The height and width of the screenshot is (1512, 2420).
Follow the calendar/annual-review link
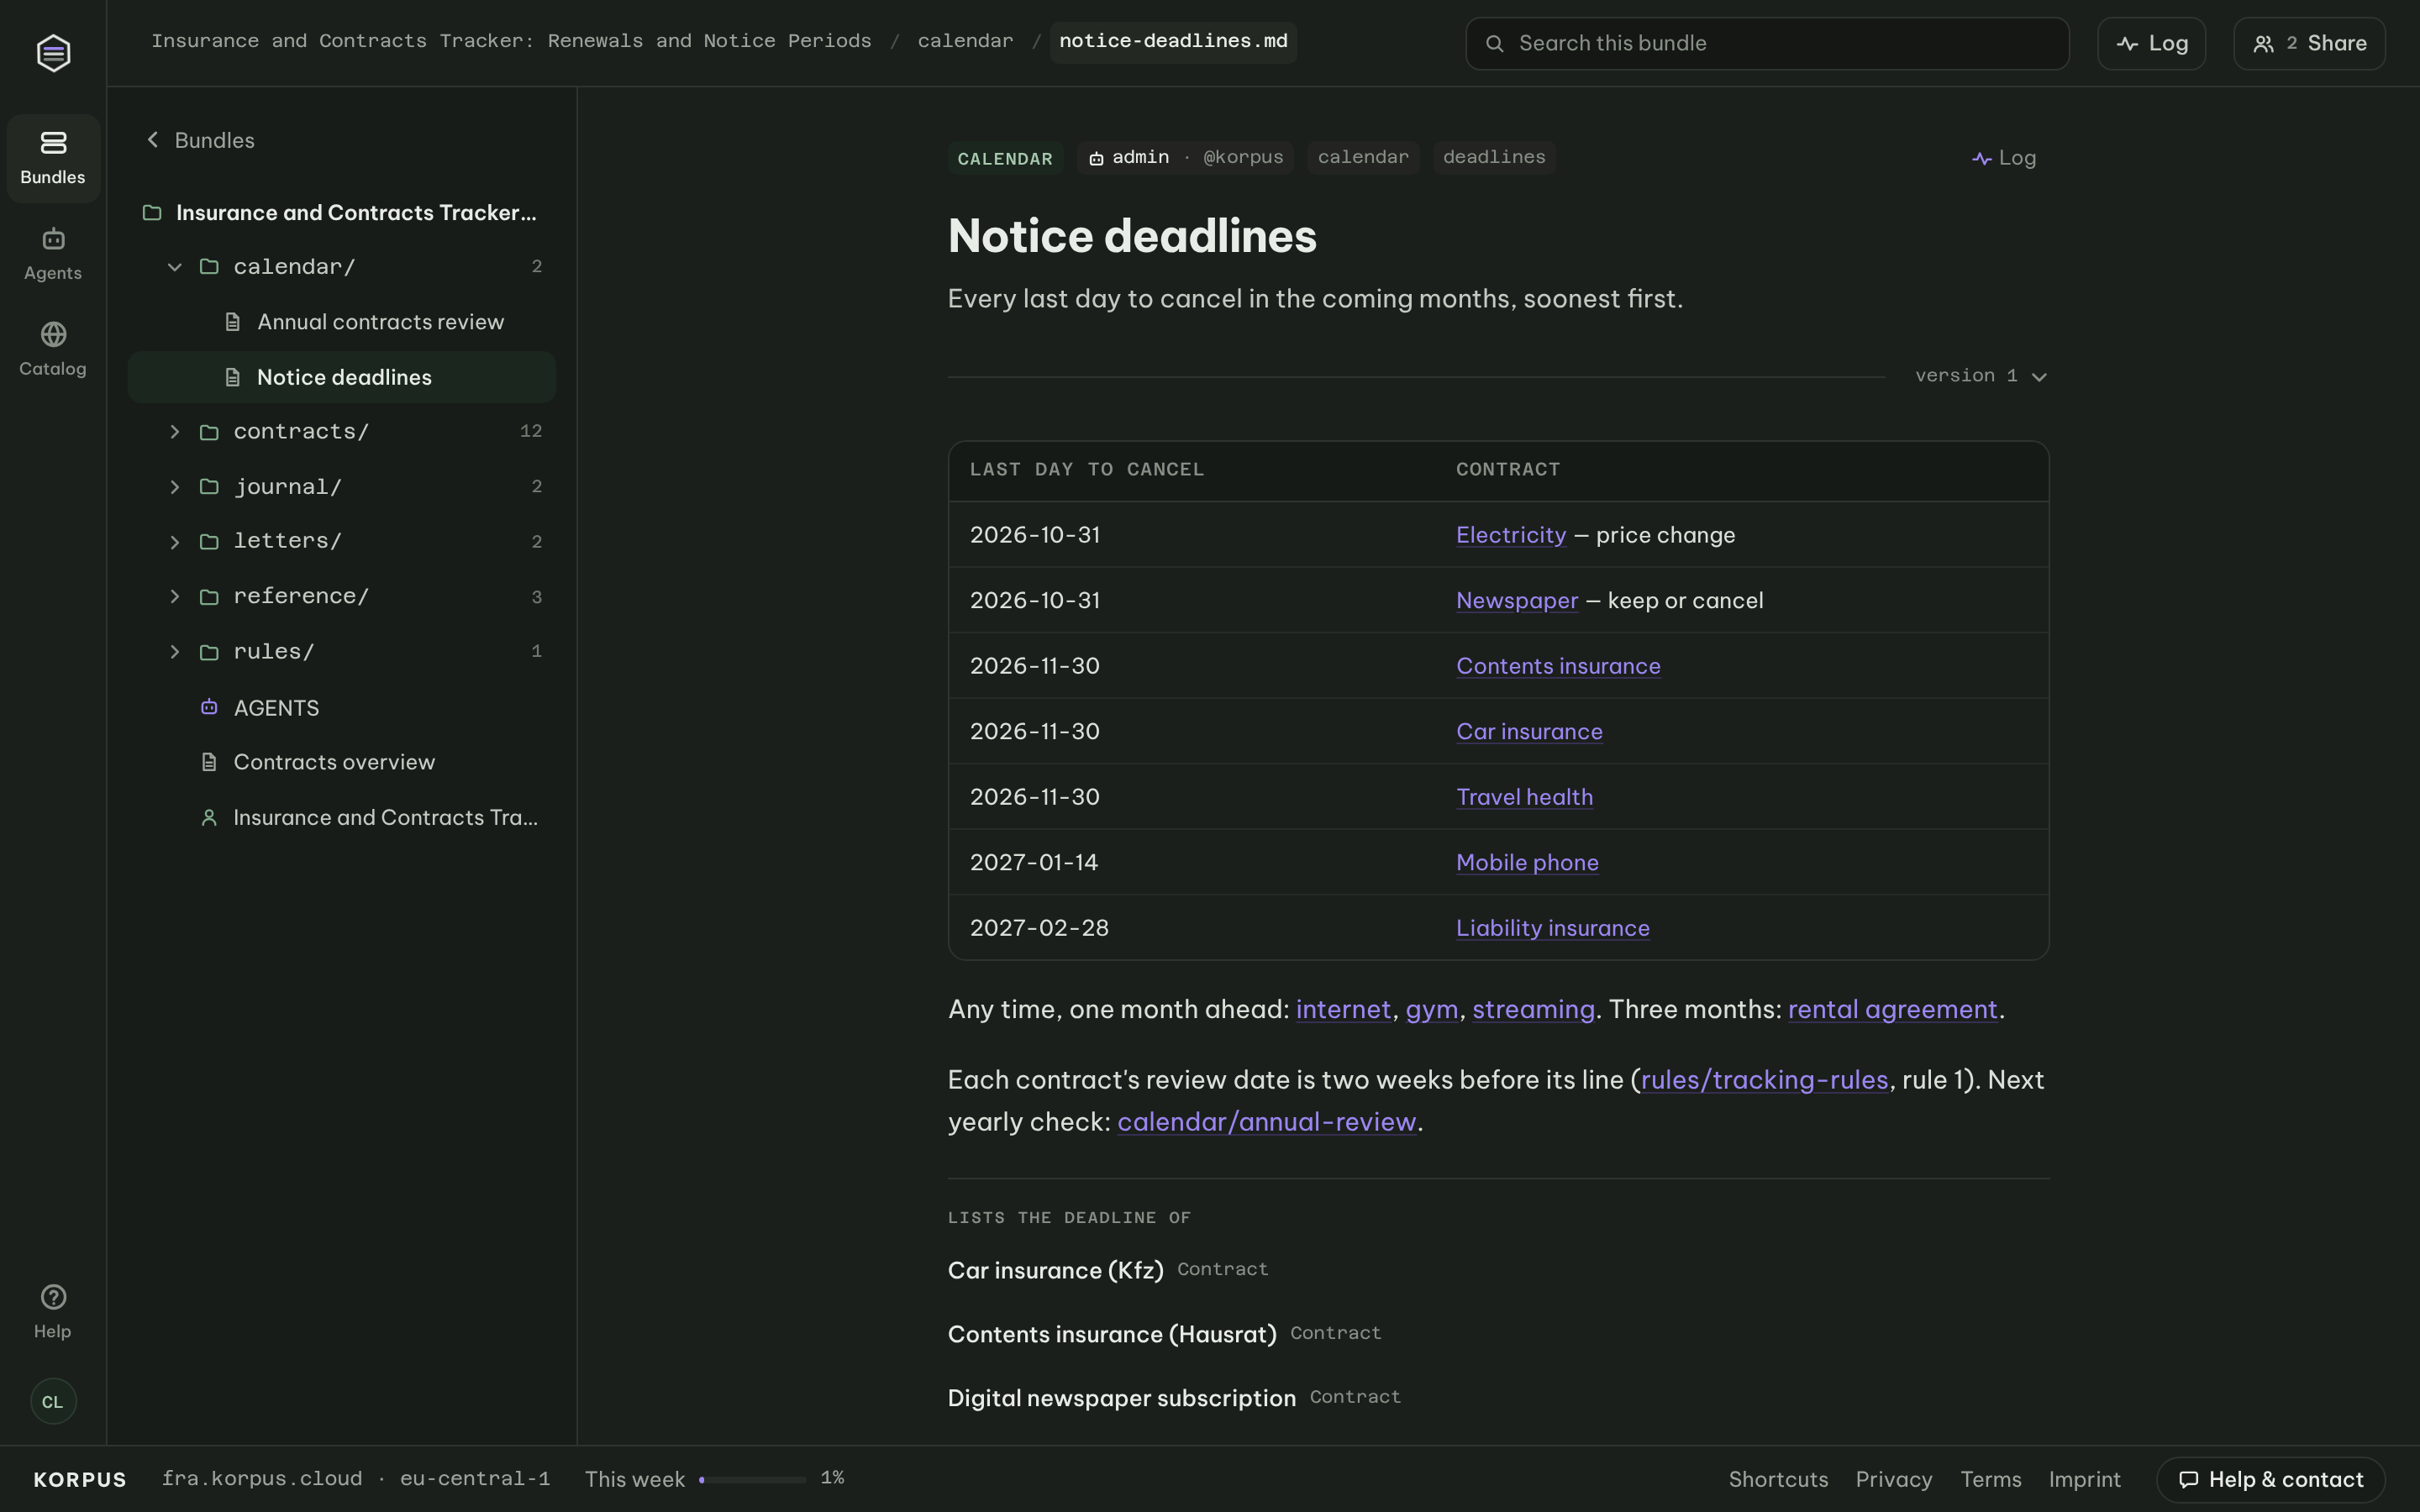coord(1266,1122)
